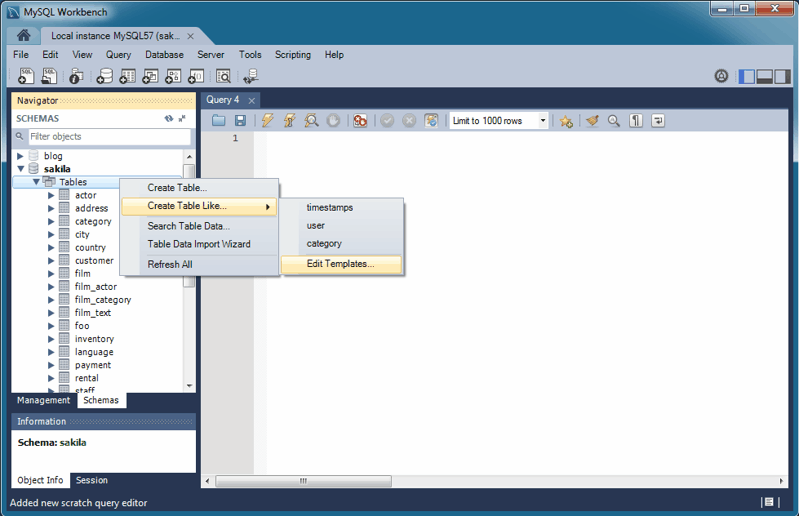Viewport: 799px width, 516px height.
Task: Click the create new schema icon
Action: click(104, 76)
